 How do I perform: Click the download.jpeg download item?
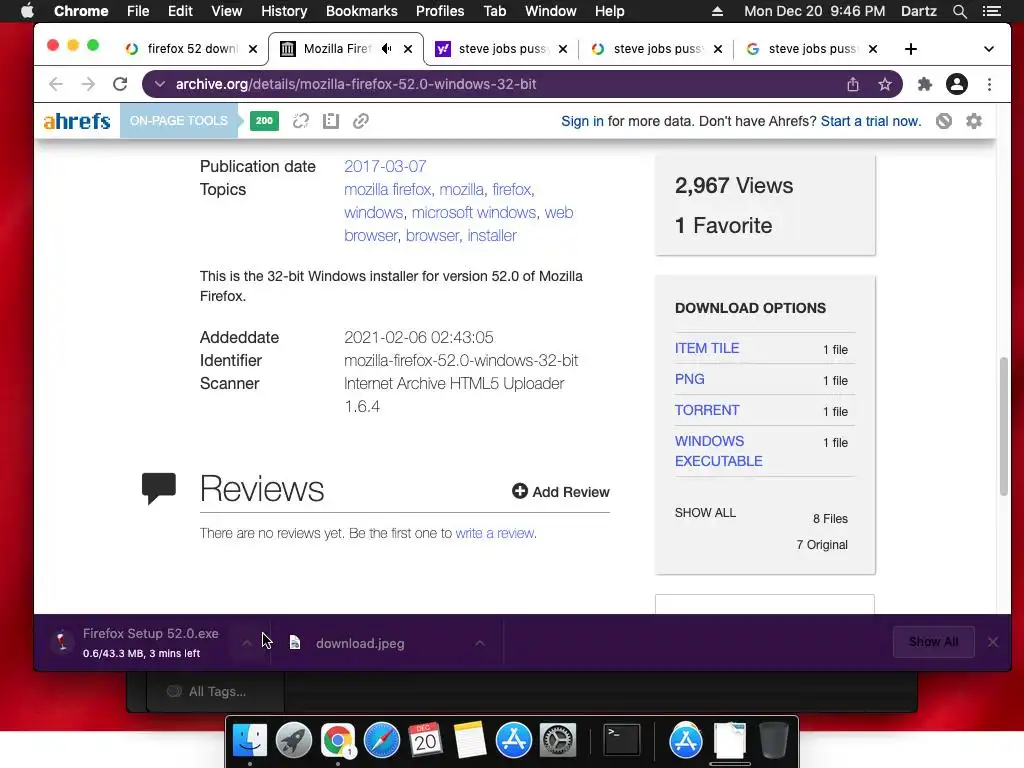click(x=360, y=643)
